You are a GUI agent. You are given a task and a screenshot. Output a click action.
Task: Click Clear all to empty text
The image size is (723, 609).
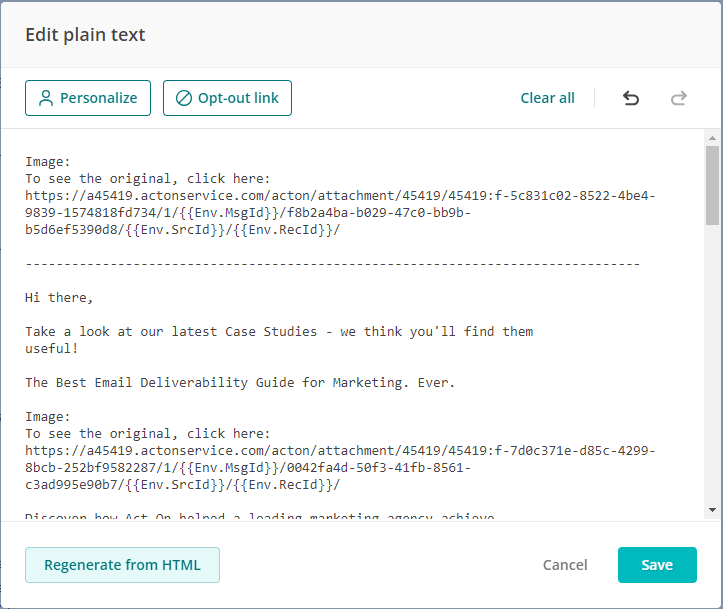pos(547,98)
